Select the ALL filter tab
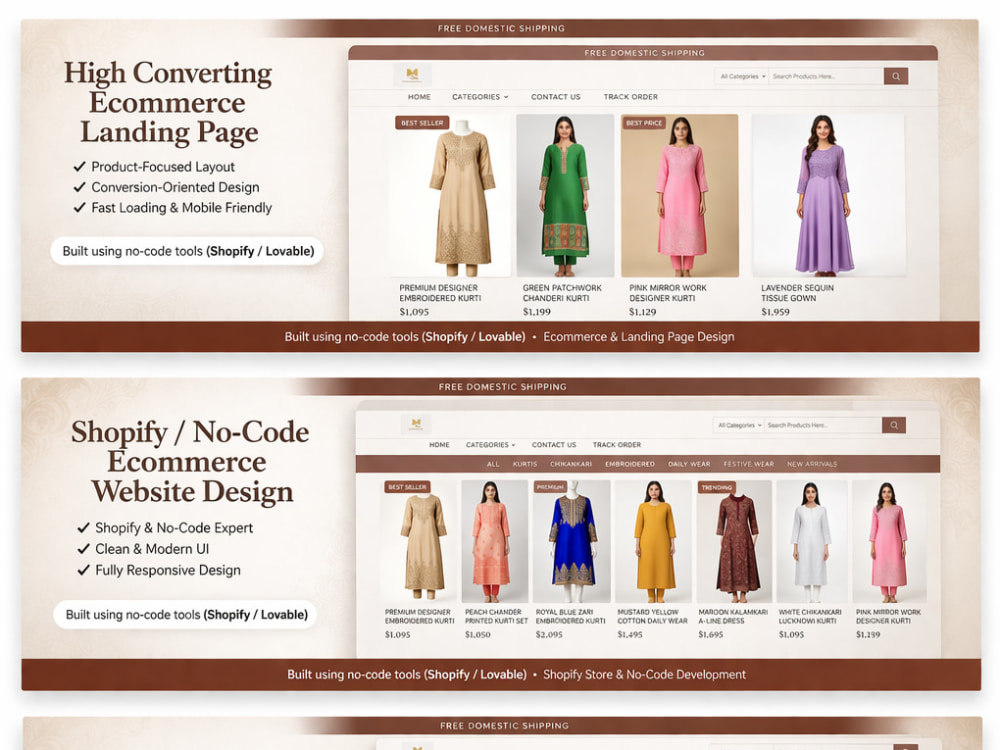Screen dimensions: 1000x750 tap(493, 464)
